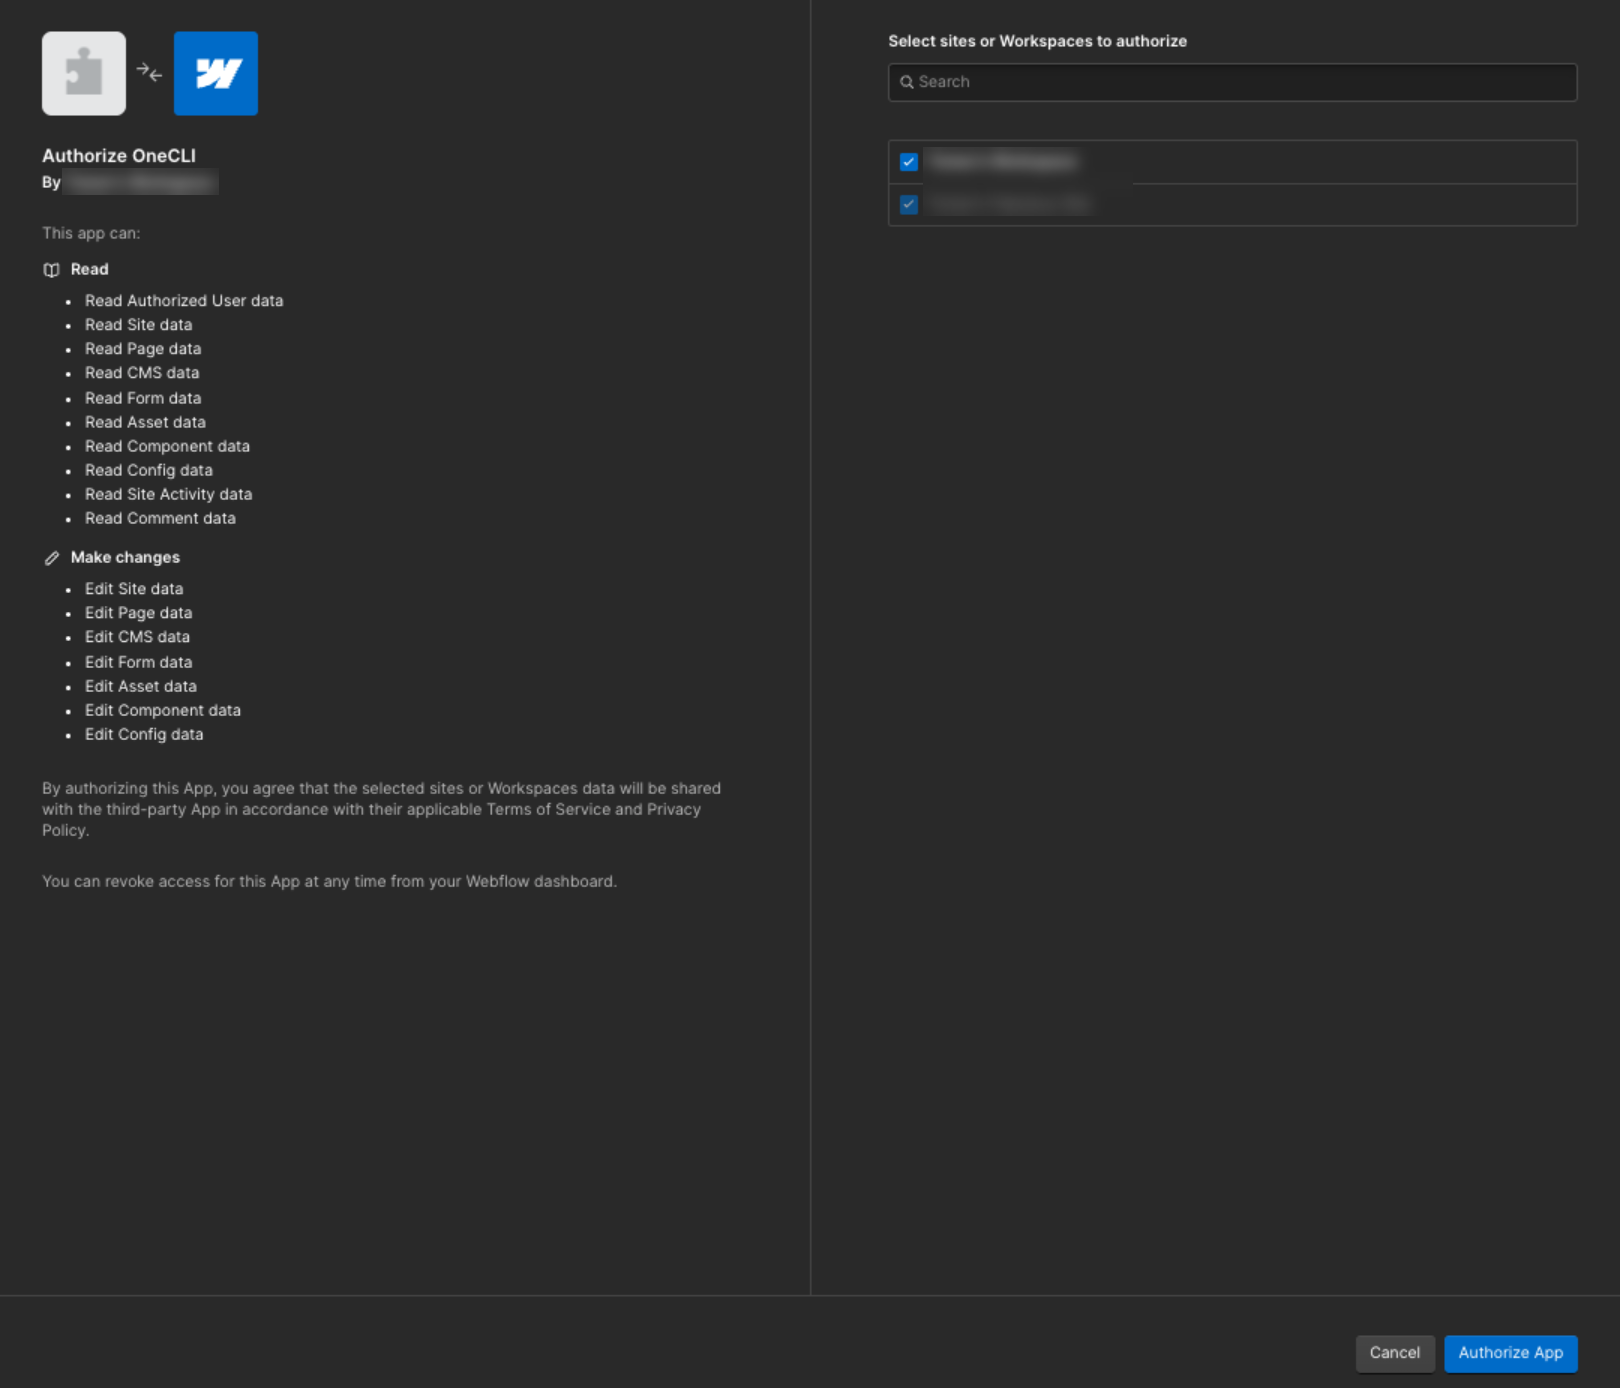Screen dimensions: 1620x1388
Task: Click 'Select sites or Workspaces to authorize' label
Action: click(x=1038, y=41)
